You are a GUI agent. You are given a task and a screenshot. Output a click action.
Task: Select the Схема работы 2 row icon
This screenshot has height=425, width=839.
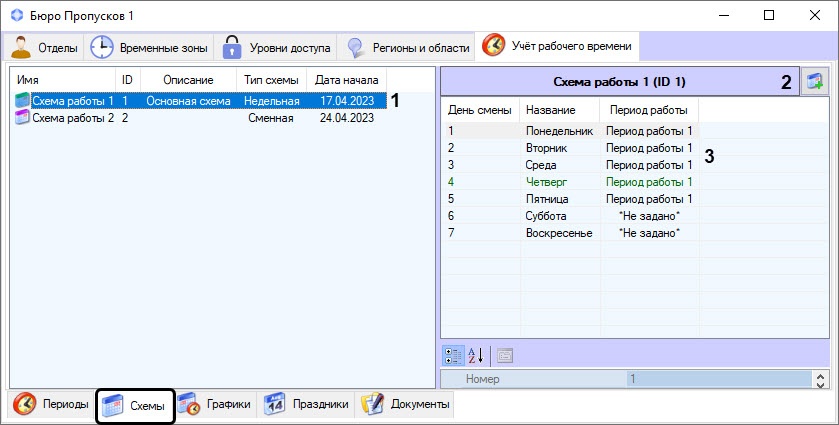tap(22, 118)
